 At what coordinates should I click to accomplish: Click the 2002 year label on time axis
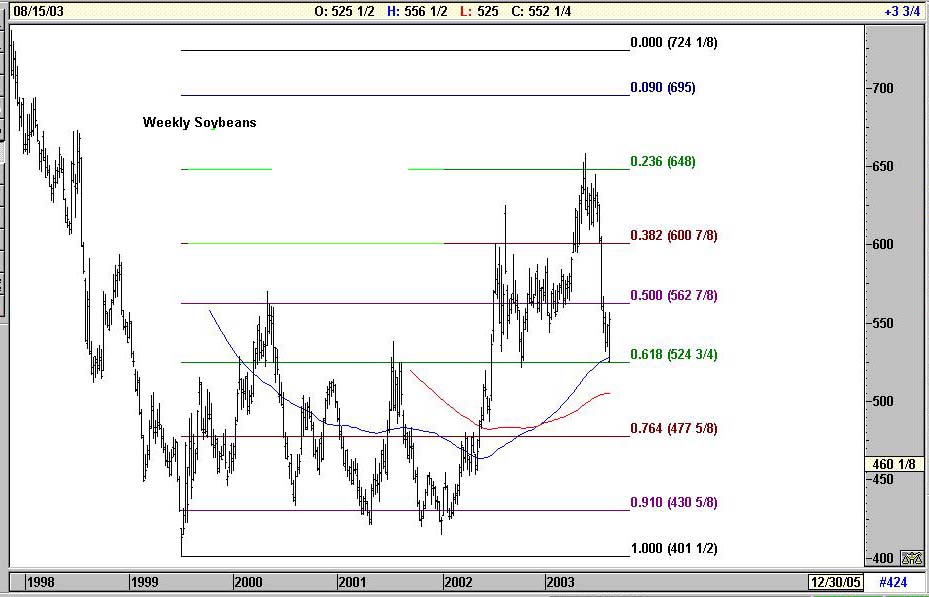coord(458,582)
